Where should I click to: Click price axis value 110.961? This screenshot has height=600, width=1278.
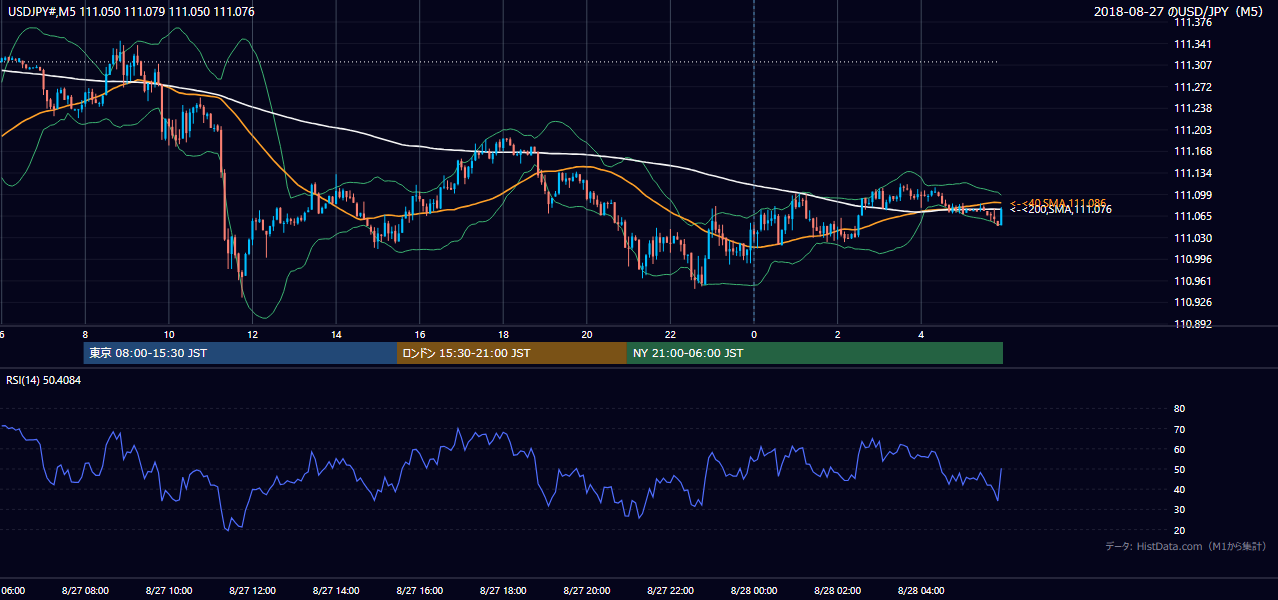(x=1194, y=281)
